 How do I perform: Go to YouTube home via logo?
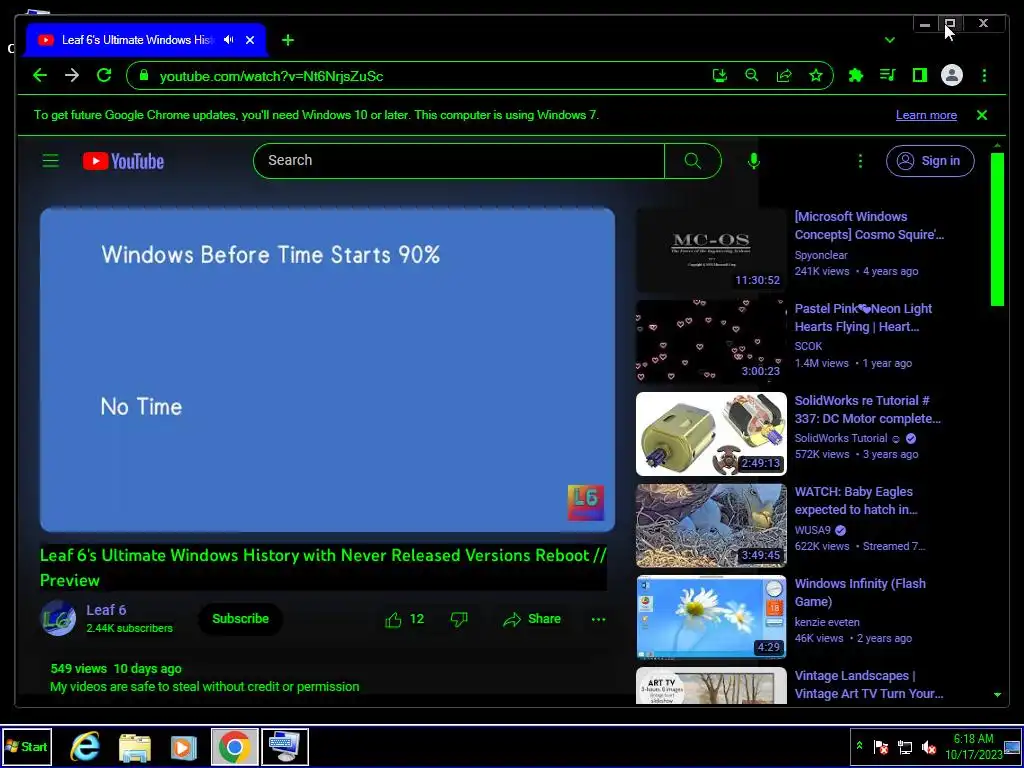click(x=123, y=161)
